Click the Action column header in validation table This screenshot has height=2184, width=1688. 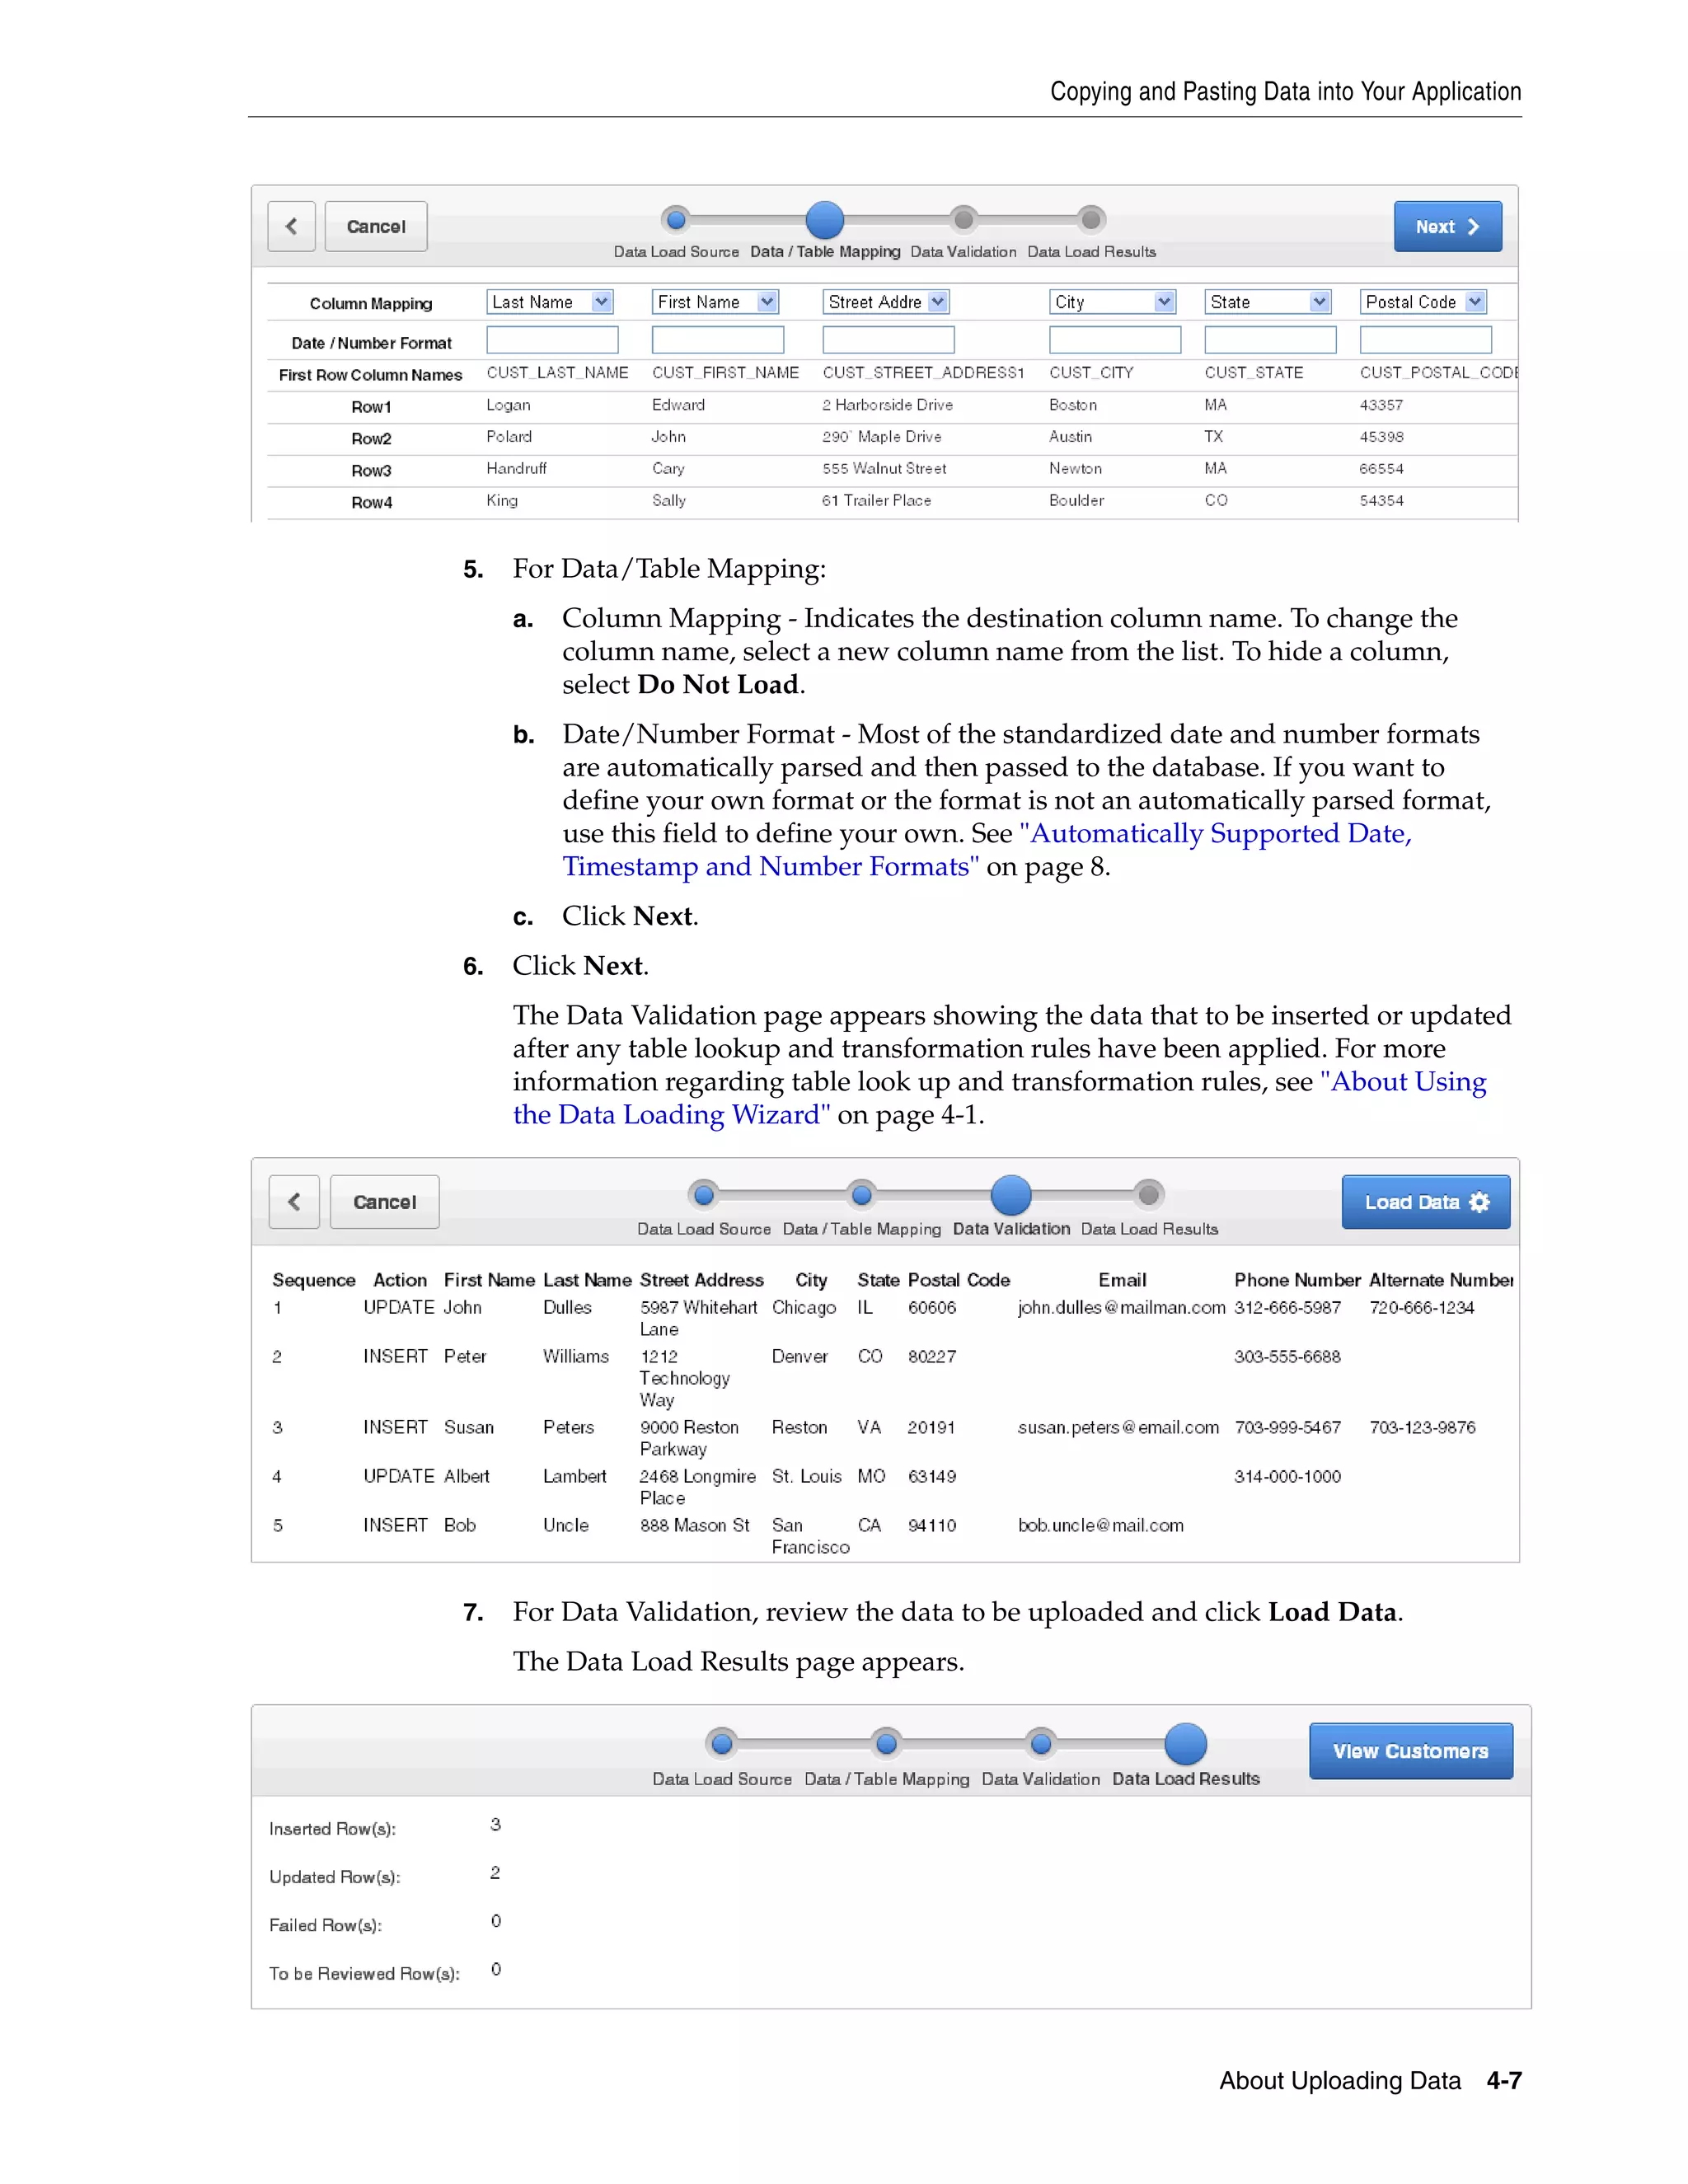pyautogui.click(x=400, y=1280)
